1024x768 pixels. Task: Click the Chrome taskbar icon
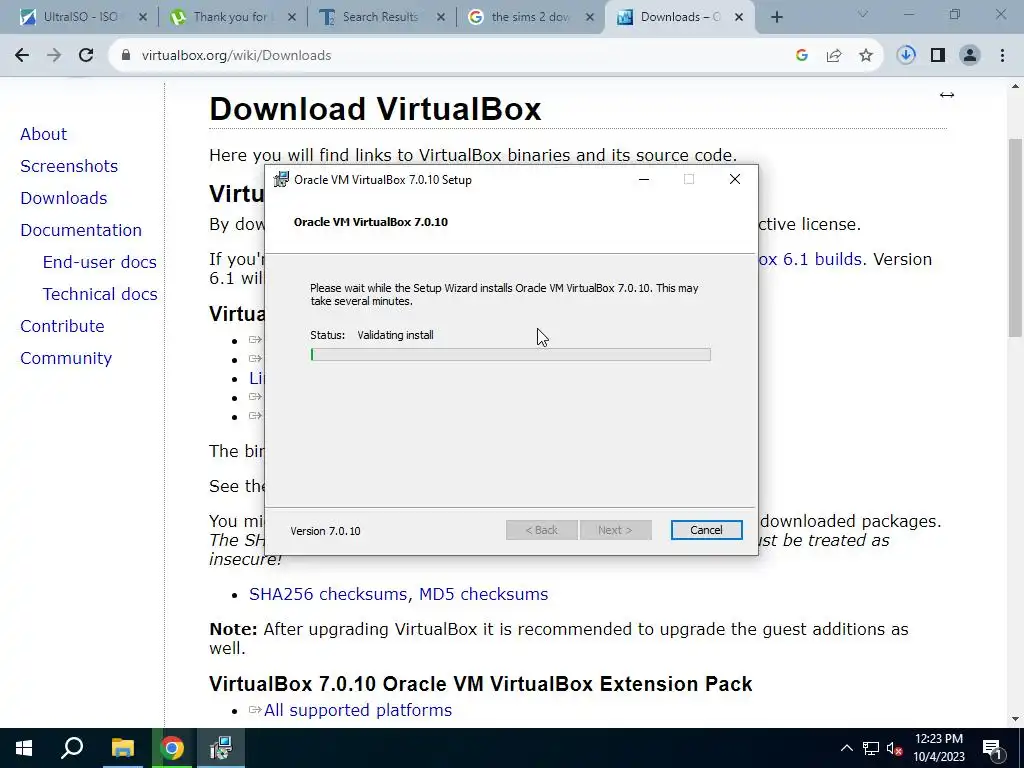pos(172,748)
